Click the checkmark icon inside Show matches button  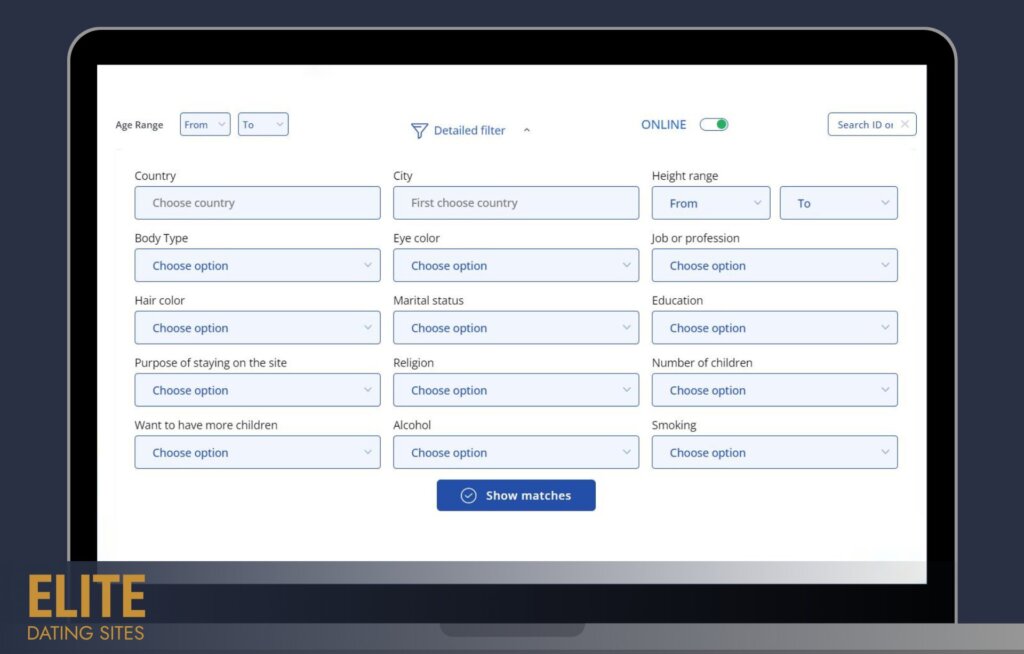469,495
